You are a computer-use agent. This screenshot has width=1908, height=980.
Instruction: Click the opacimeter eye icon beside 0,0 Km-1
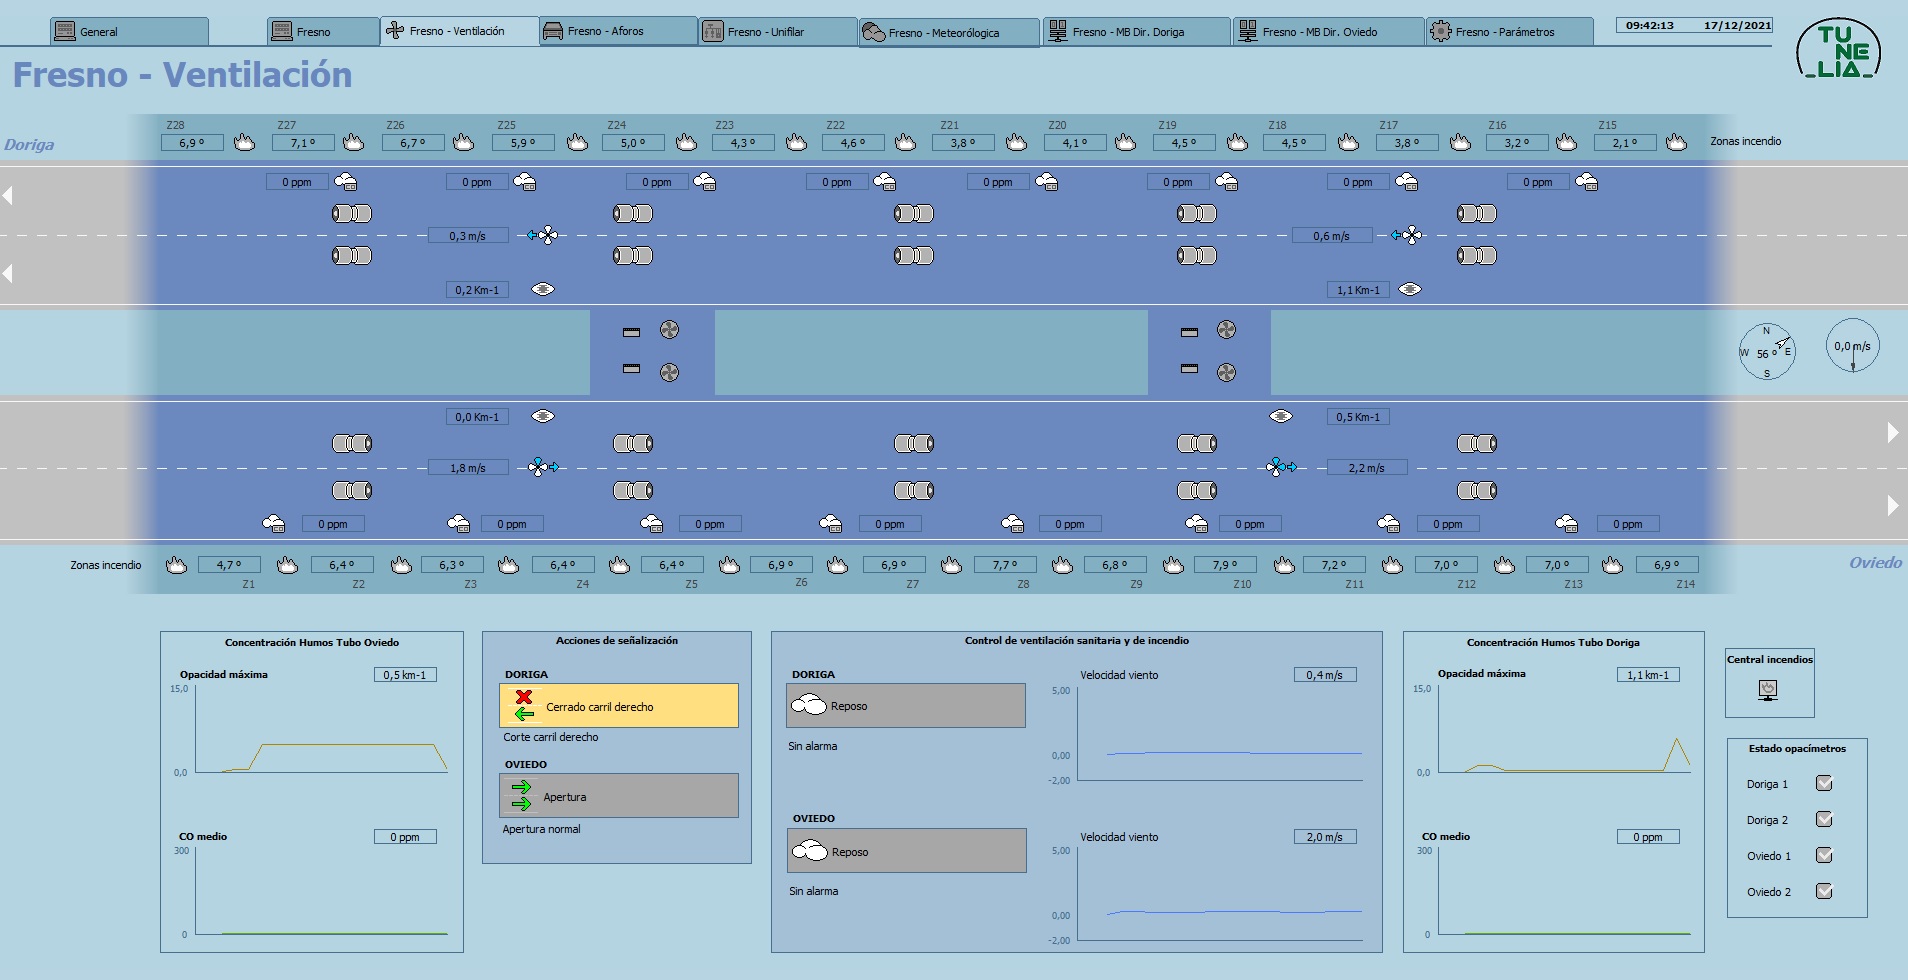click(x=543, y=416)
